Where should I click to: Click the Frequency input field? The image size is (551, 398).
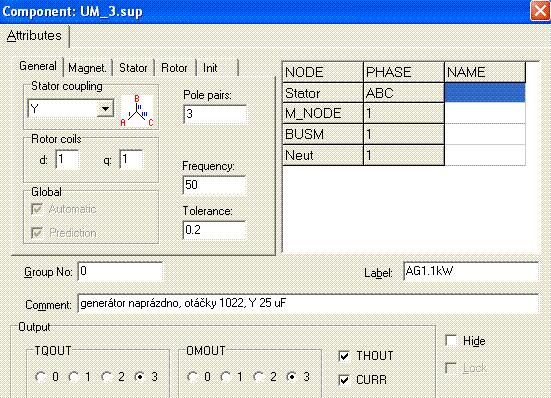(214, 185)
